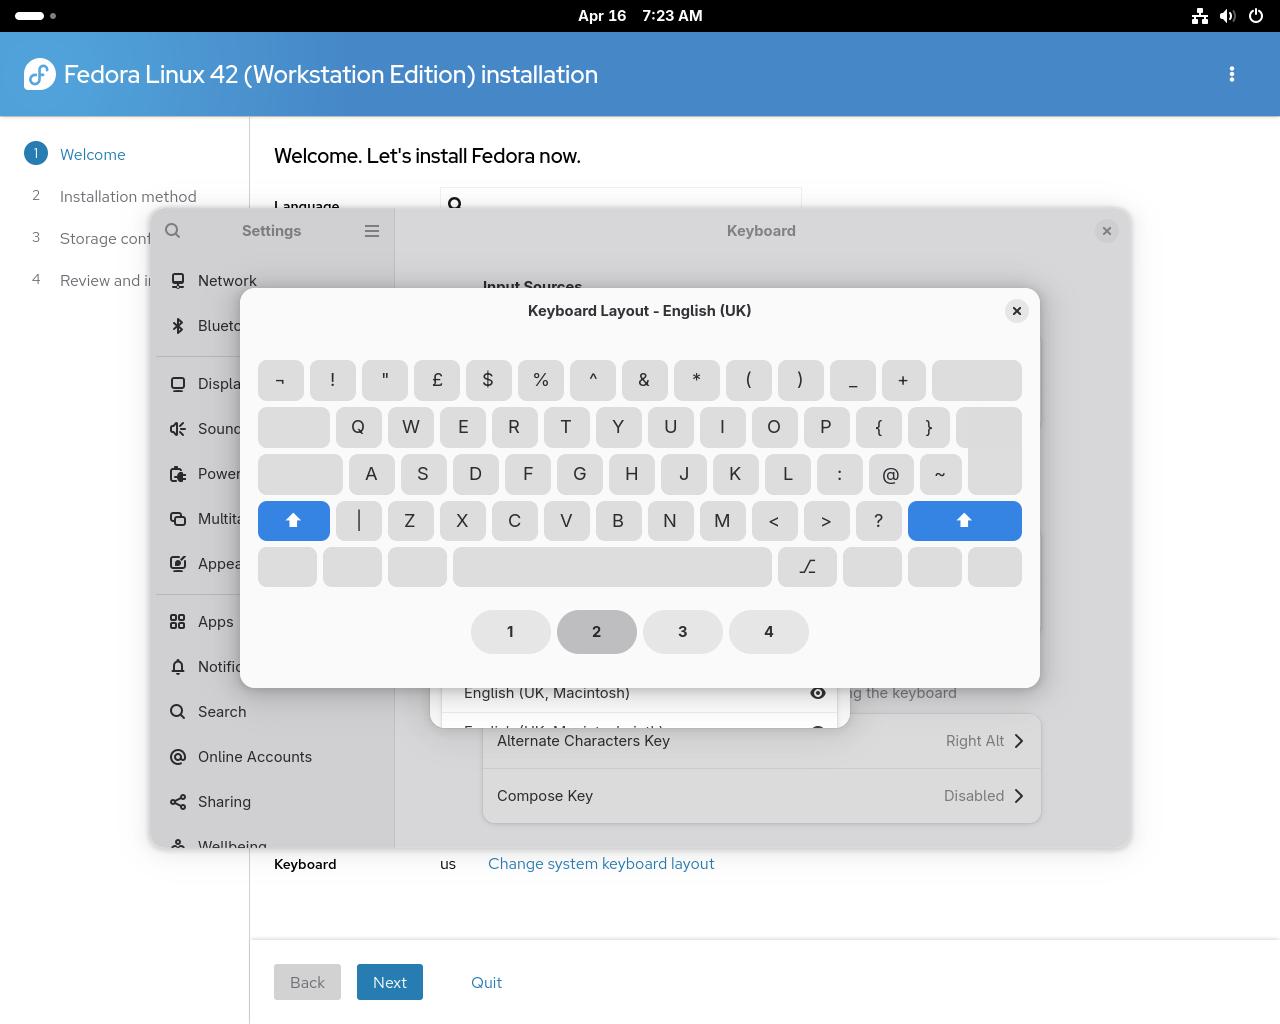
Task: Close the Keyboard Layout preview dialog
Action: click(1016, 311)
